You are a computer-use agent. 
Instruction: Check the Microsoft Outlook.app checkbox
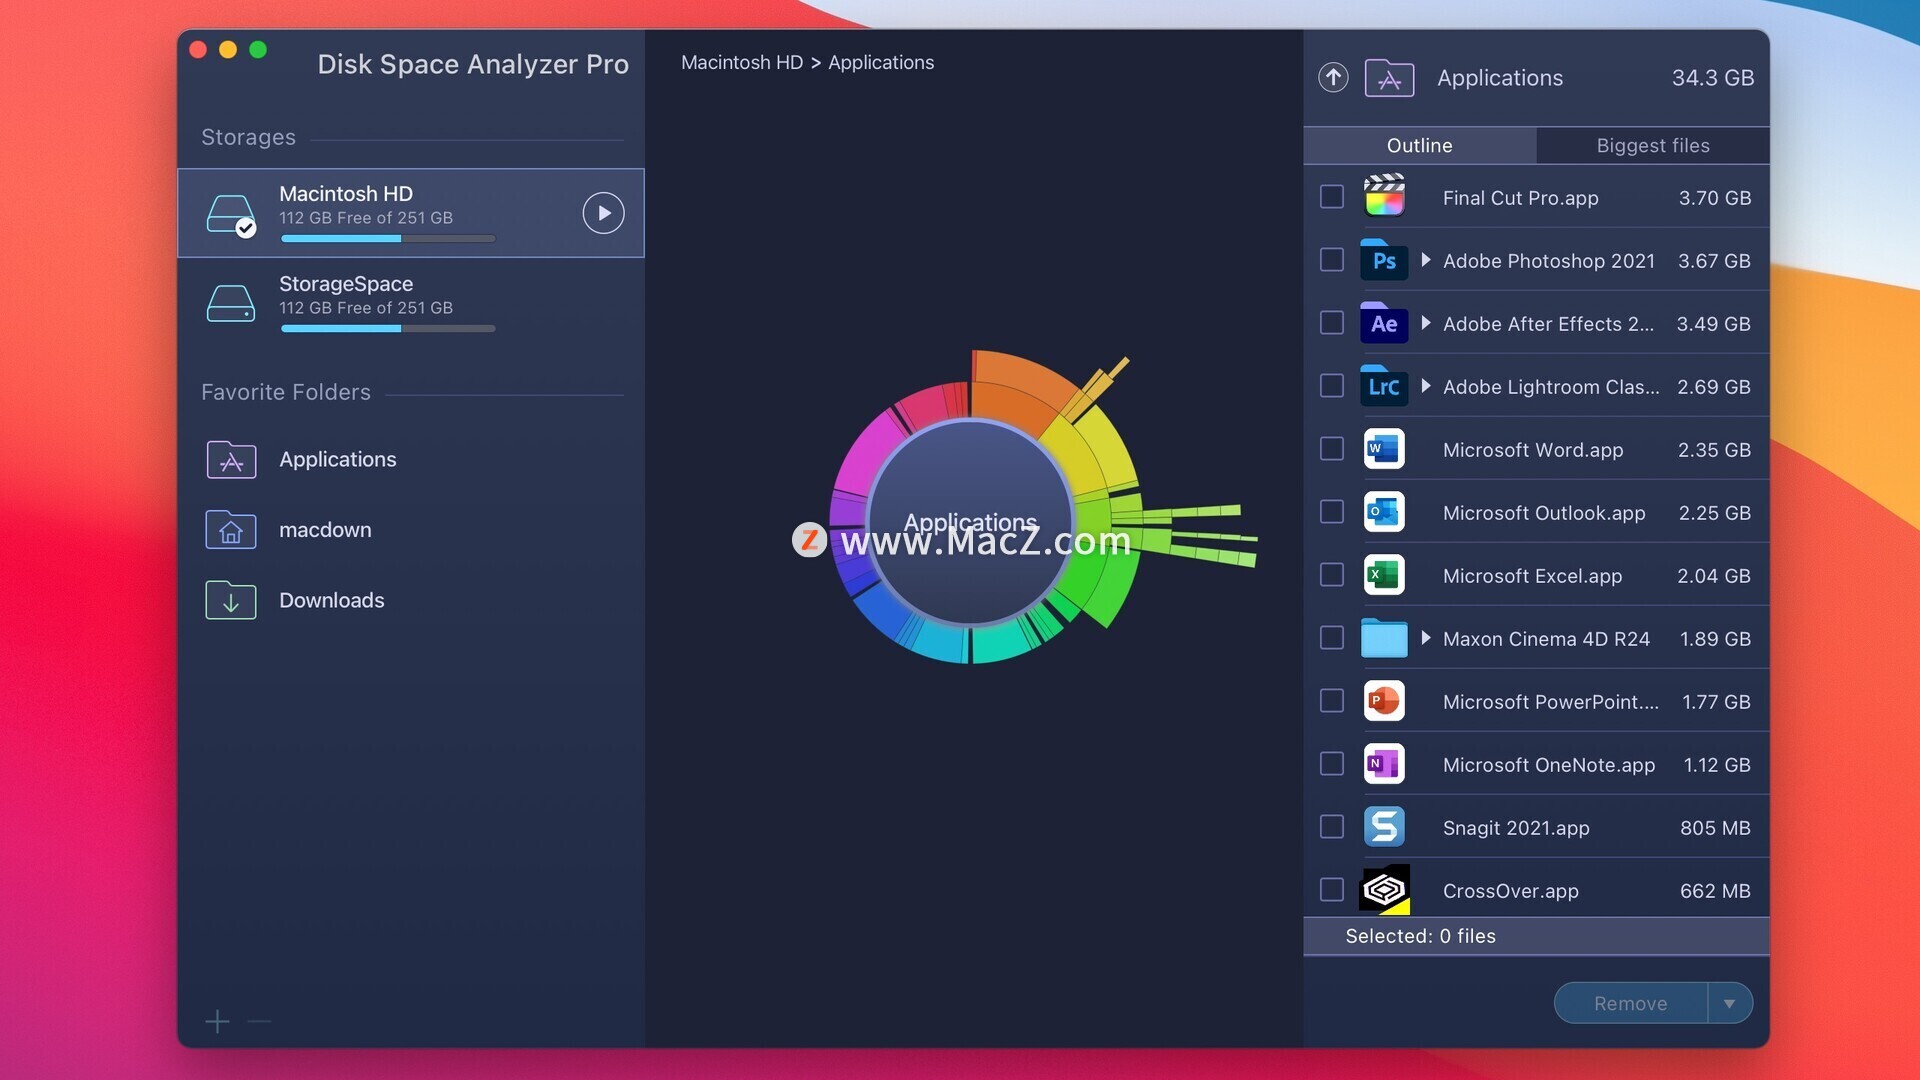(x=1332, y=512)
